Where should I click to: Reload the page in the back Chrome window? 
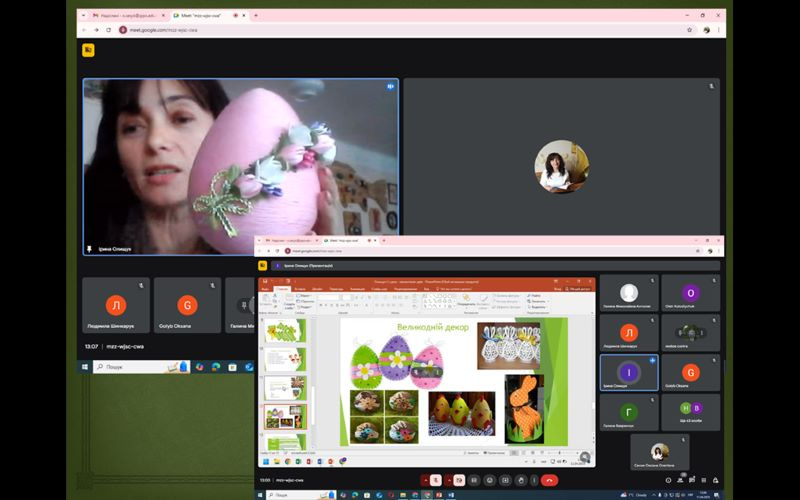coord(109,30)
